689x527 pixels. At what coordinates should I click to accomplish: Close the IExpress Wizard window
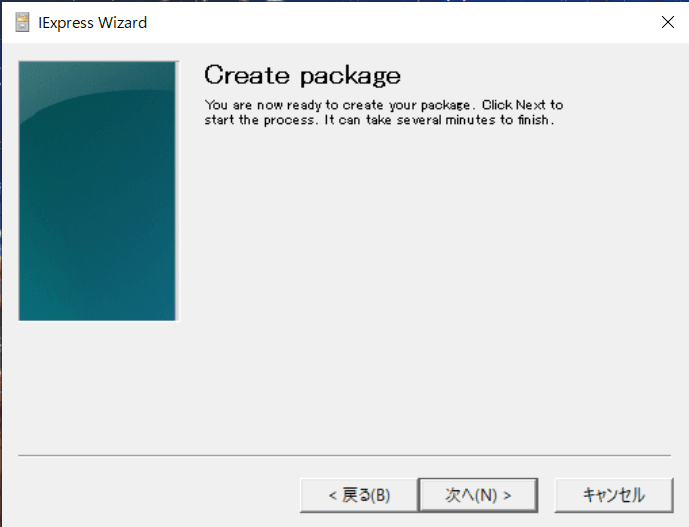pos(667,22)
